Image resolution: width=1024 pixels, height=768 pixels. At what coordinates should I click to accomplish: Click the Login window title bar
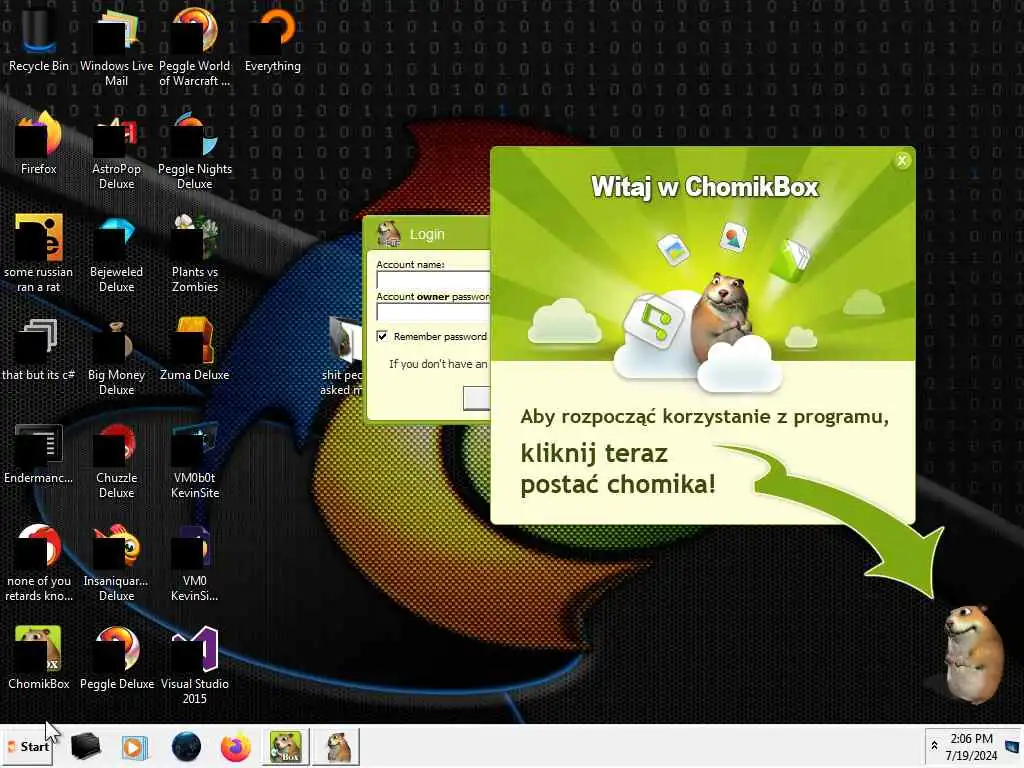pyautogui.click(x=427, y=234)
